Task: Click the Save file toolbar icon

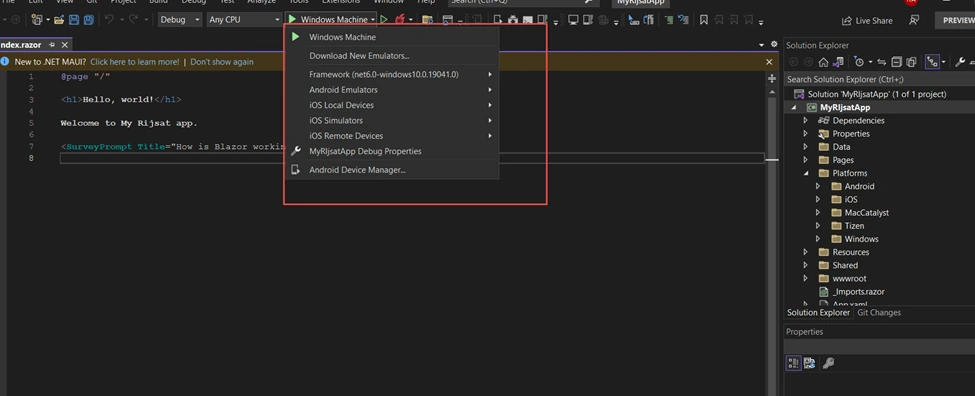Action: click(x=74, y=20)
